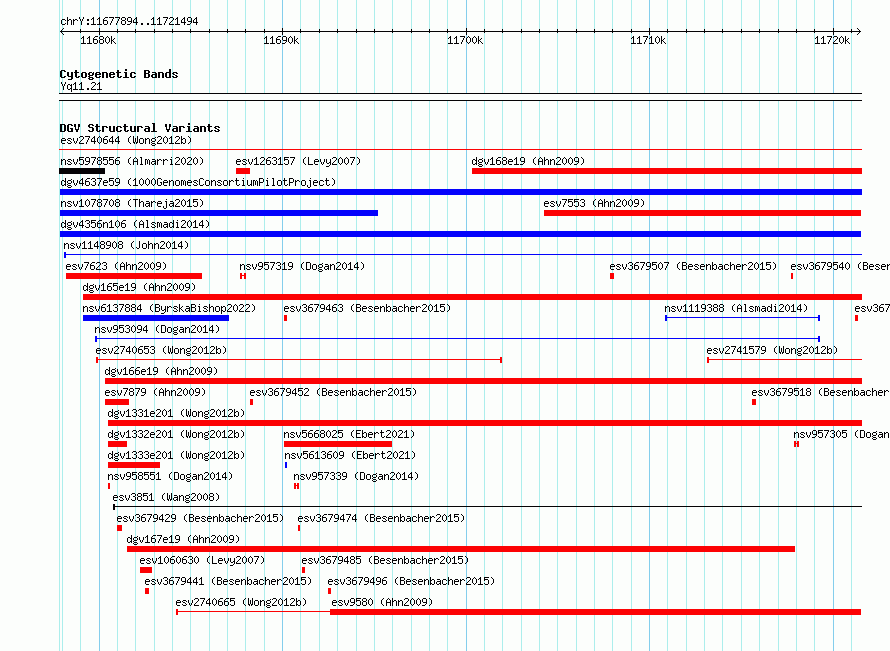Select the Yq11.21 cytogenetic band label

point(81,86)
